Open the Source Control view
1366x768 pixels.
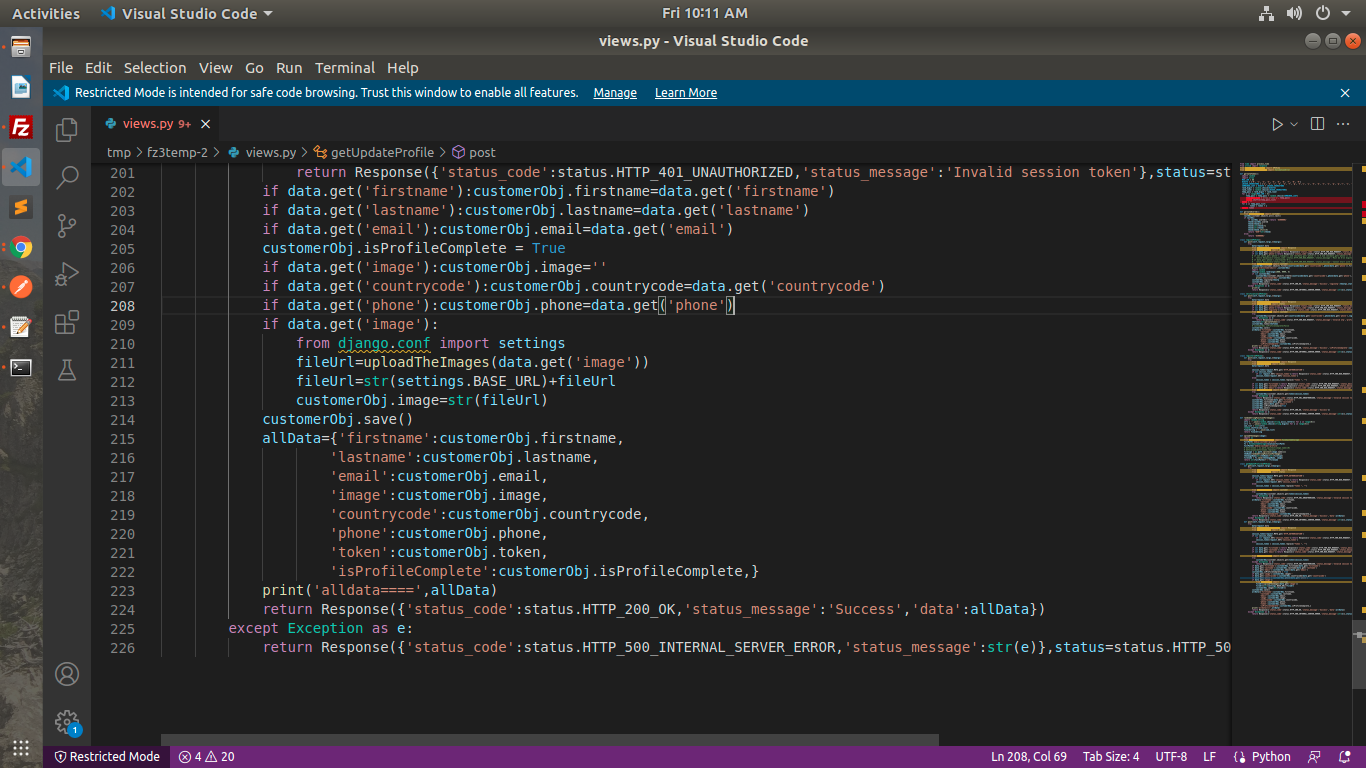pyautogui.click(x=67, y=226)
